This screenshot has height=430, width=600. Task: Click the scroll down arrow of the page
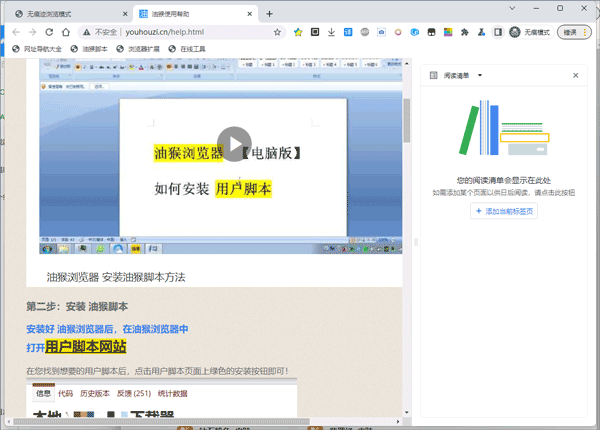pos(407,412)
